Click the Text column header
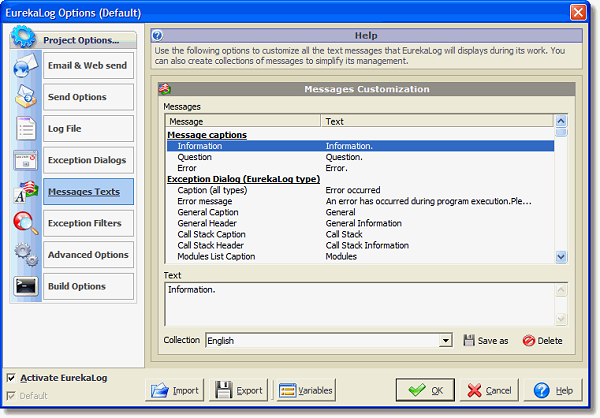Screen dimensions: 600x418 (x=437, y=121)
